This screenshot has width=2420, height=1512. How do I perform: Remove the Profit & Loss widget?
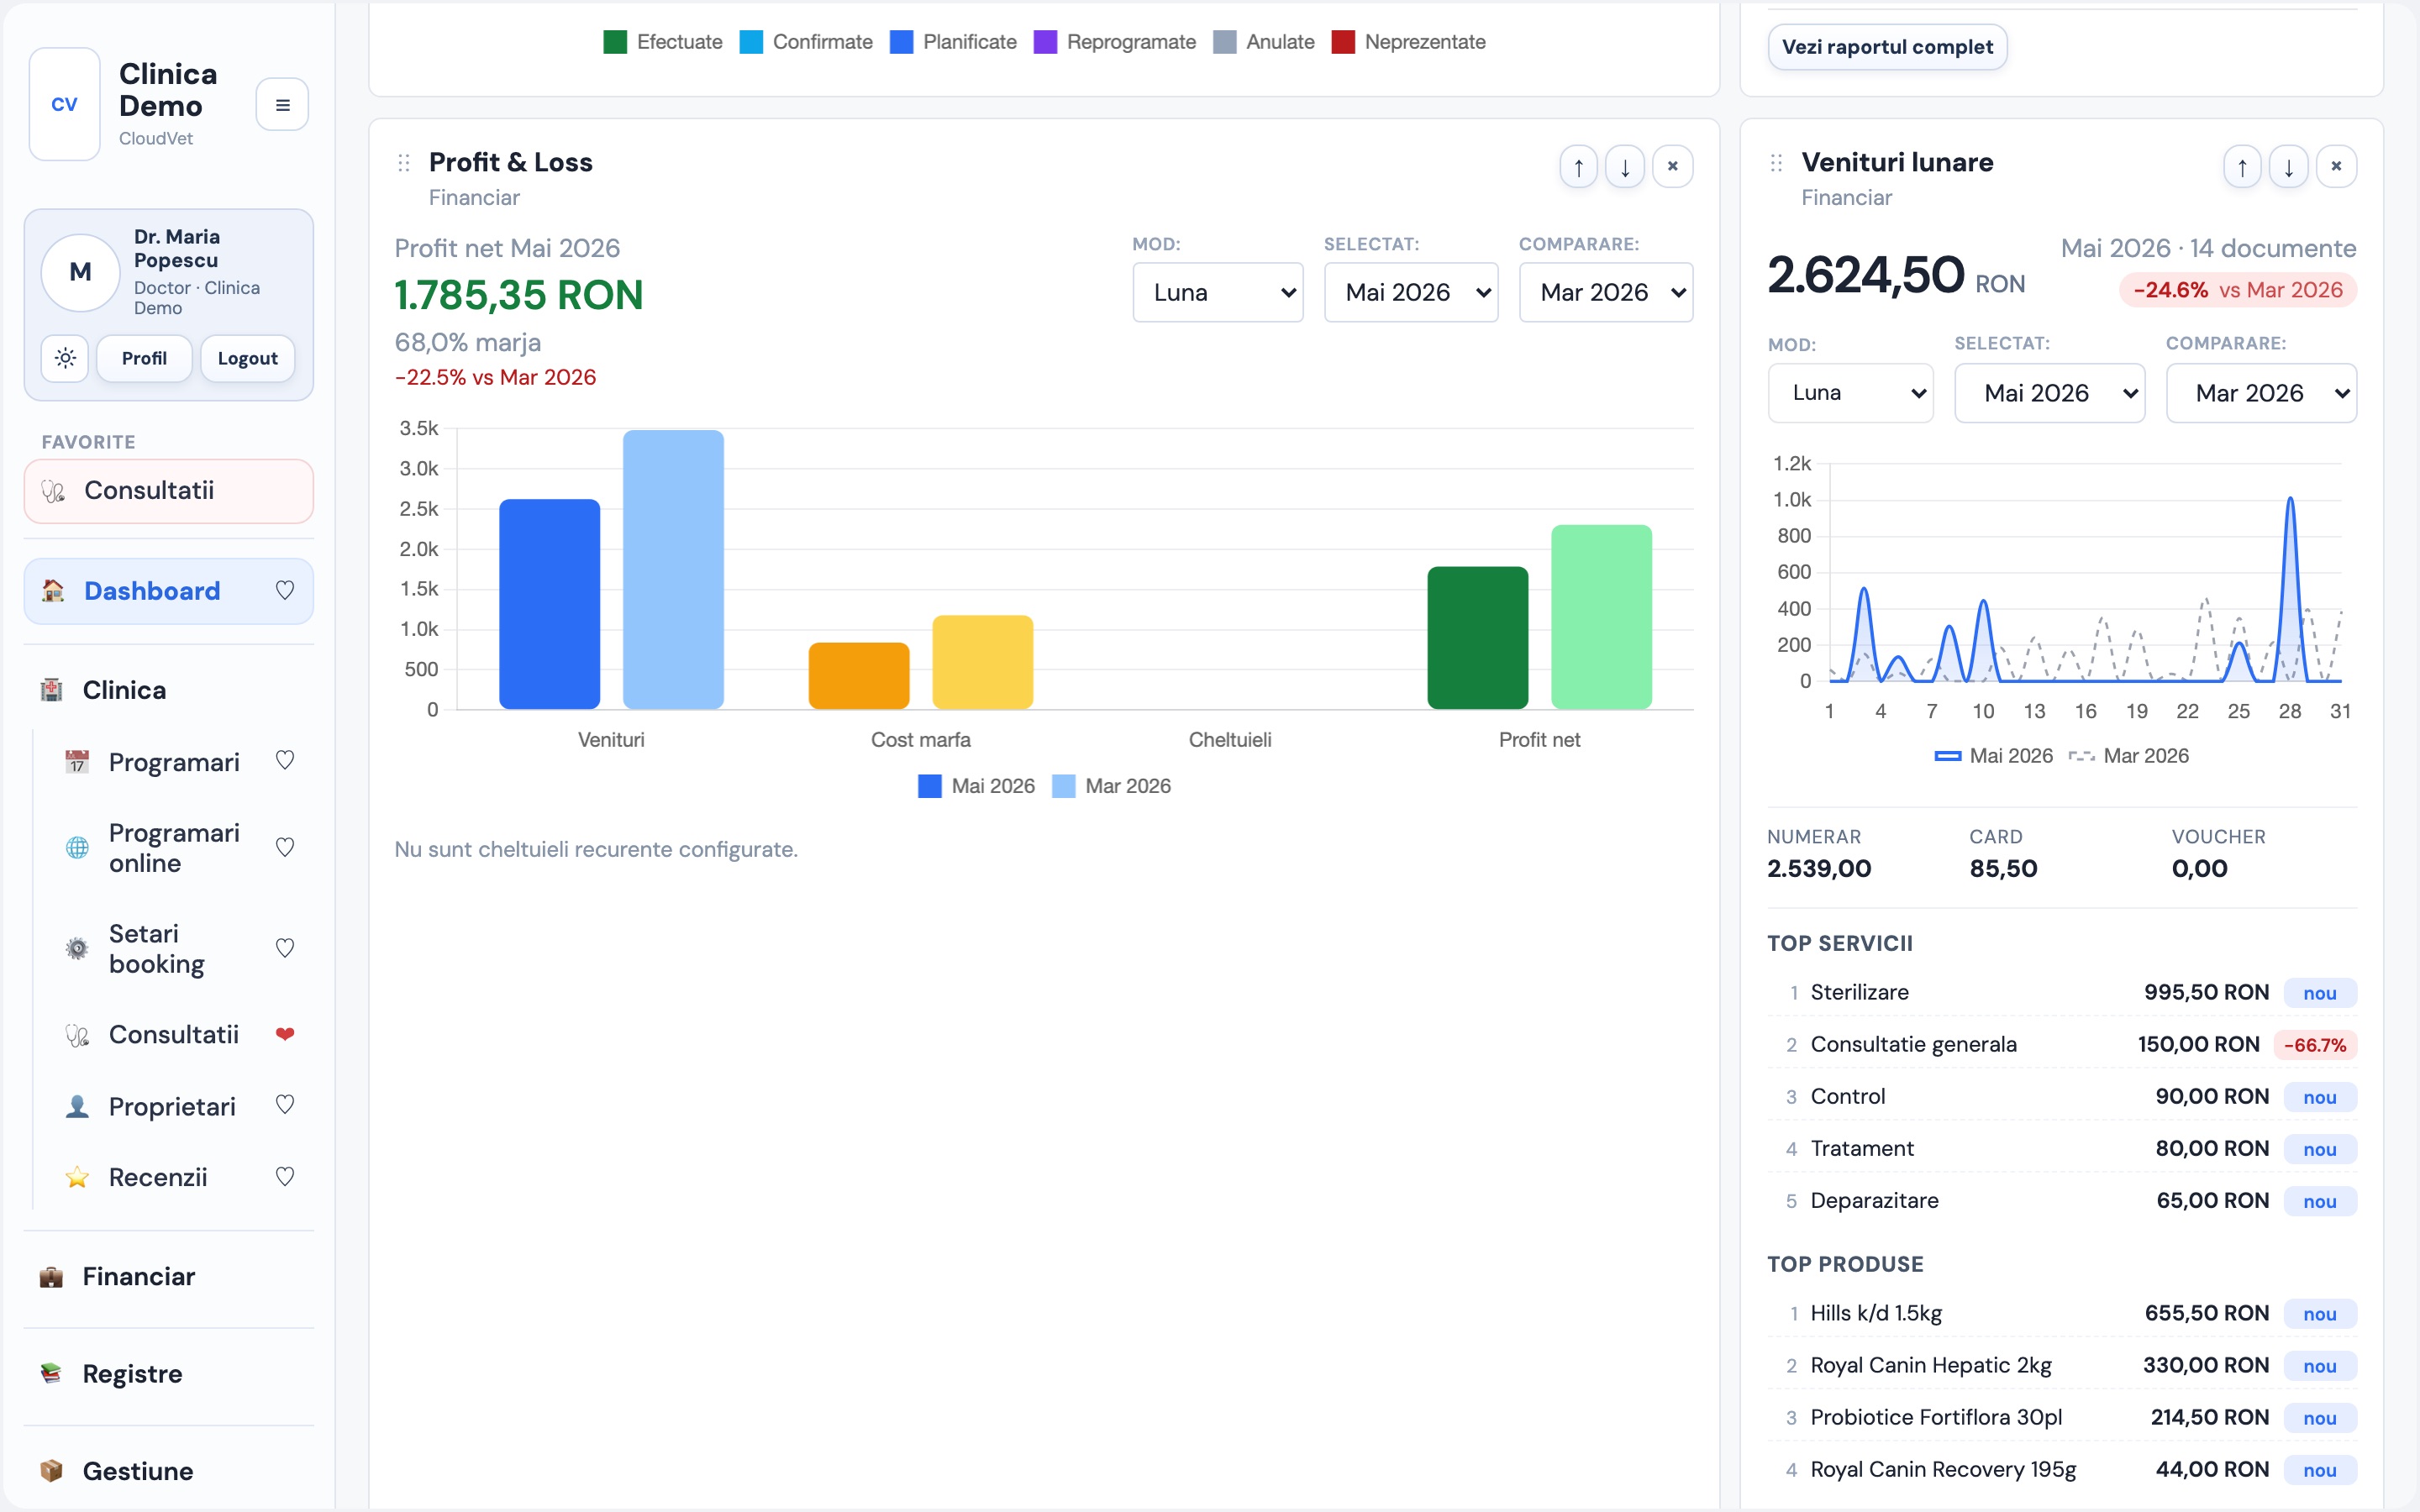tap(1672, 166)
